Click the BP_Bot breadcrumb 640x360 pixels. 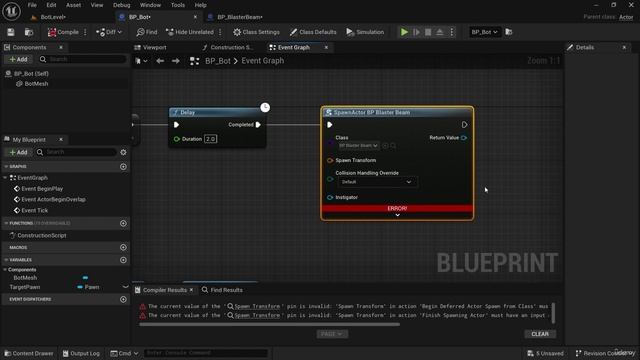218,61
